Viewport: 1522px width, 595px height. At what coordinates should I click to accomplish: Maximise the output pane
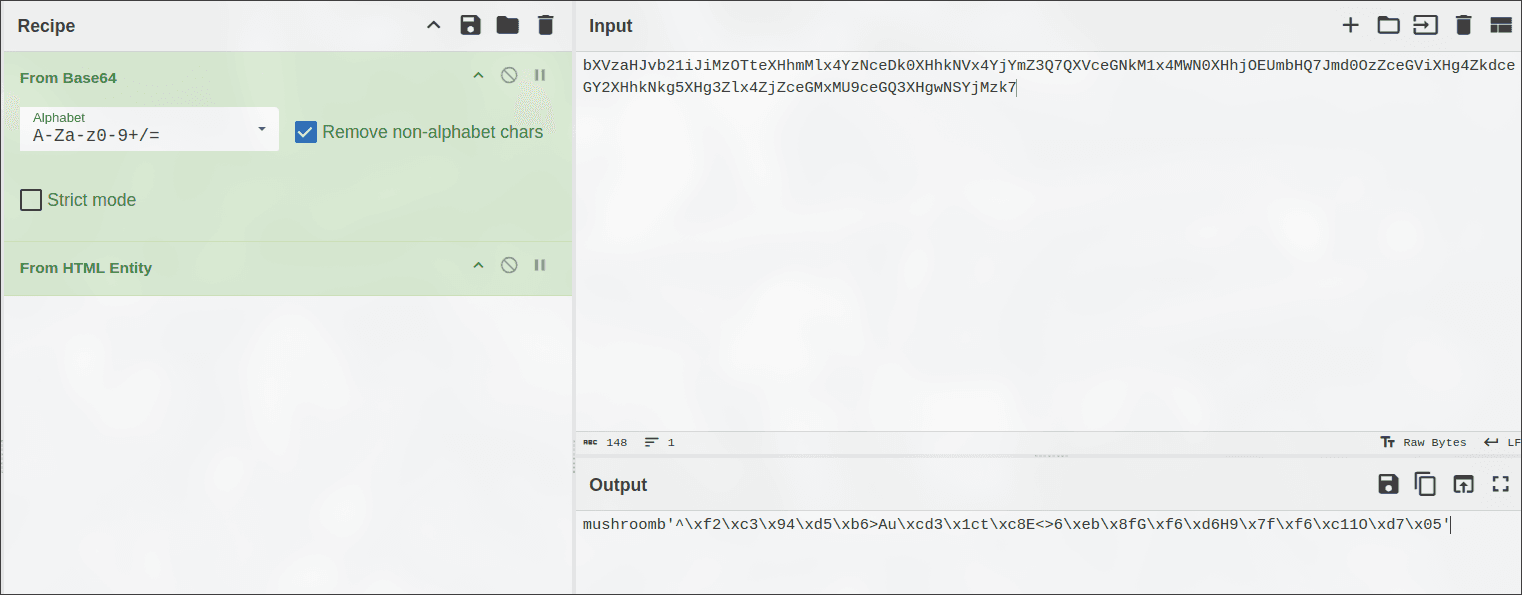pyautogui.click(x=1500, y=485)
